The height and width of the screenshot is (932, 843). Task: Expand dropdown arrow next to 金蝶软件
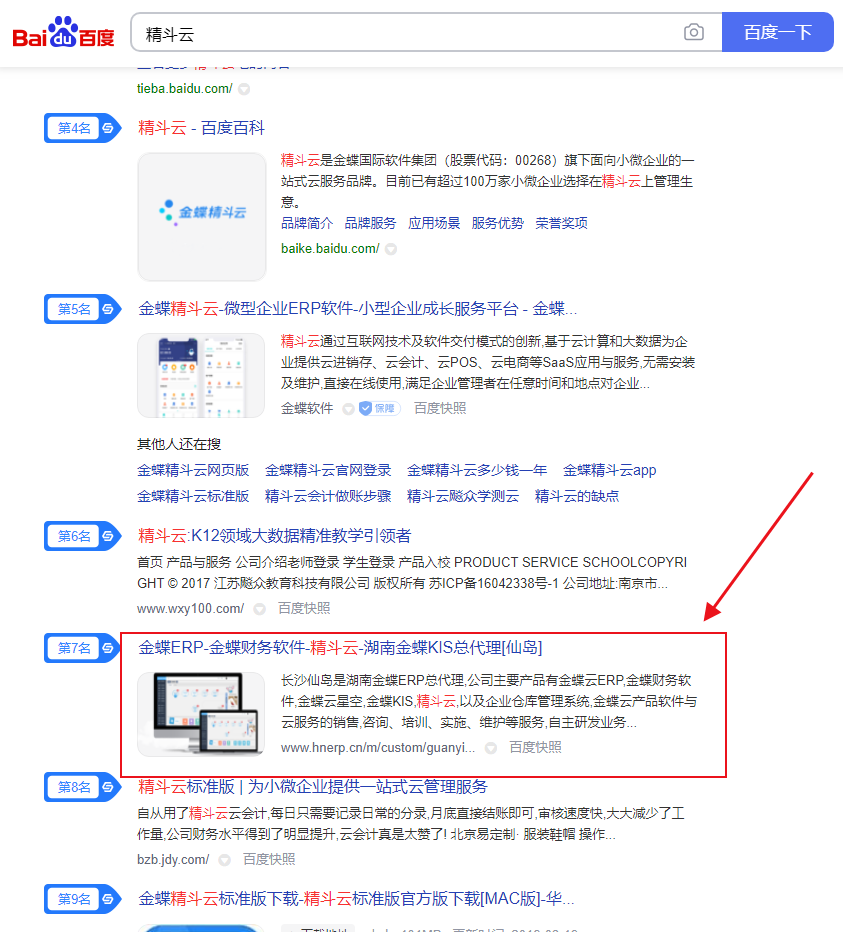[x=349, y=409]
